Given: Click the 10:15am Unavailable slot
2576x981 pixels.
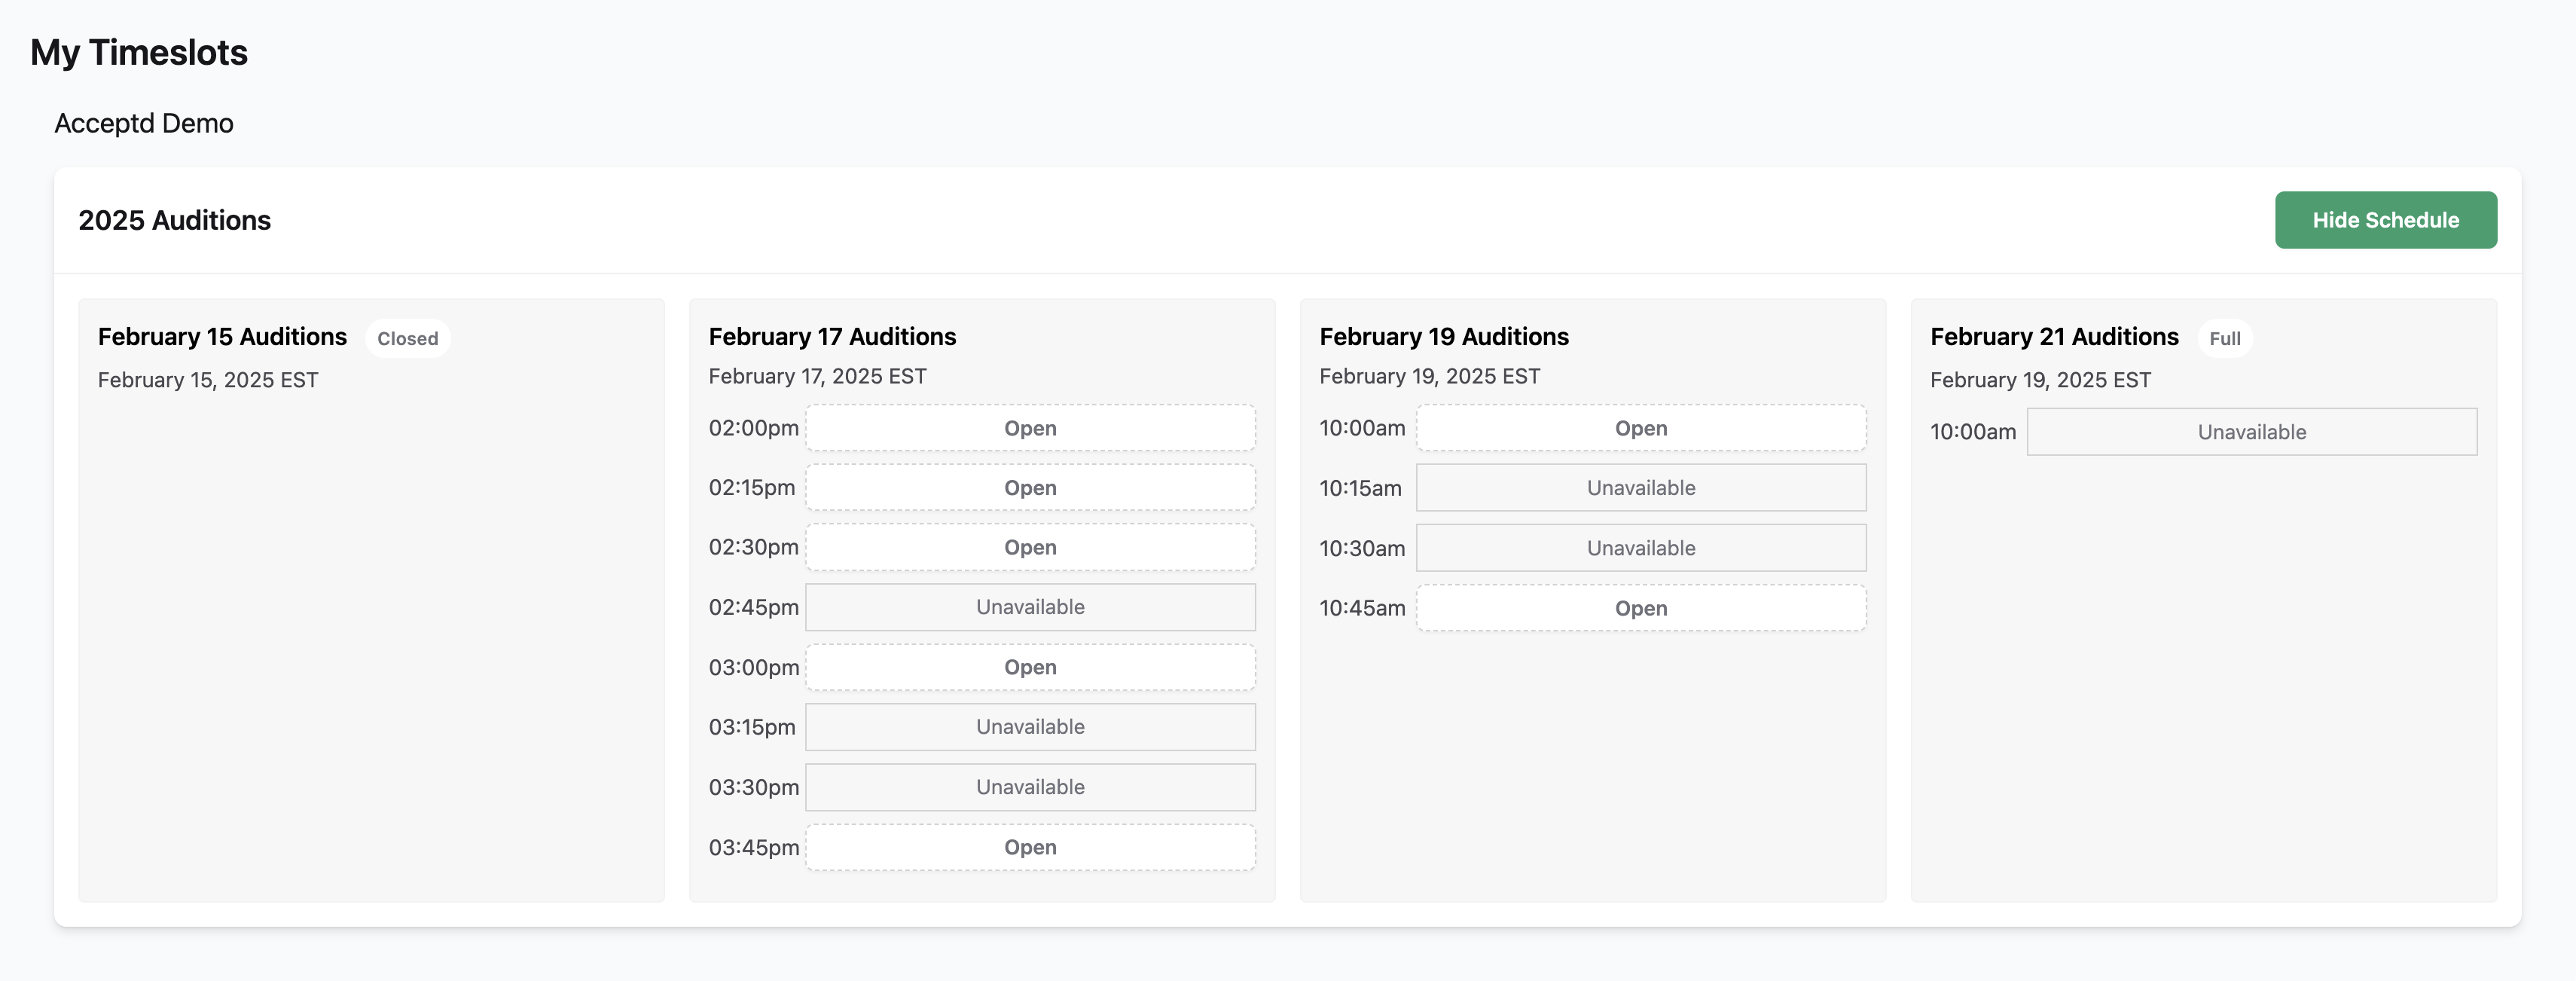Looking at the screenshot, I should pos(1640,488).
